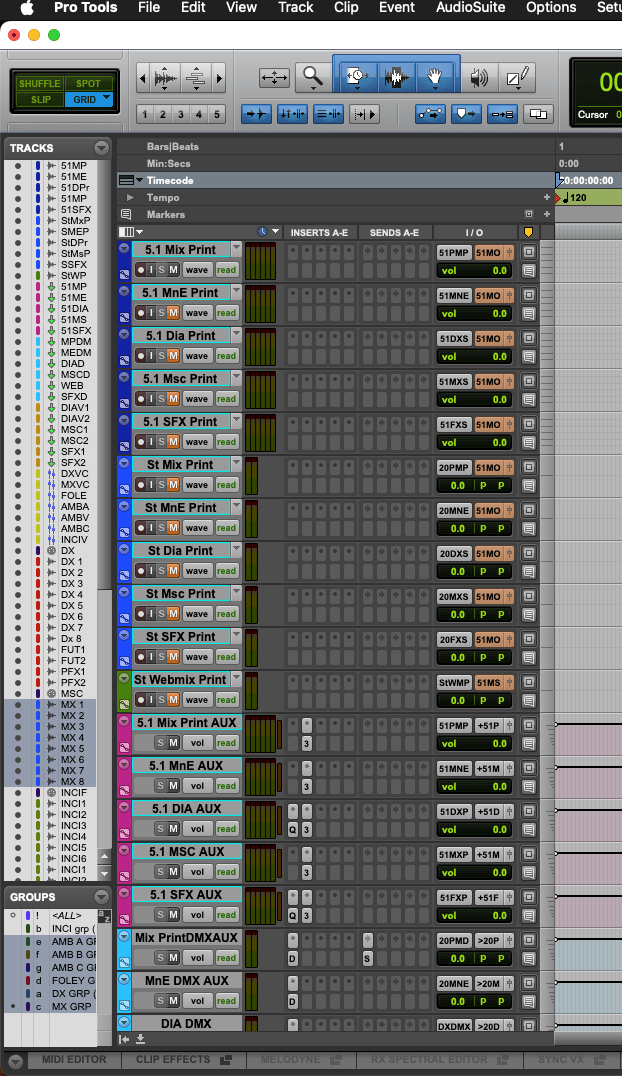Open the Apple menu
Image resolution: width=622 pixels, height=1076 pixels.
tap(27, 8)
